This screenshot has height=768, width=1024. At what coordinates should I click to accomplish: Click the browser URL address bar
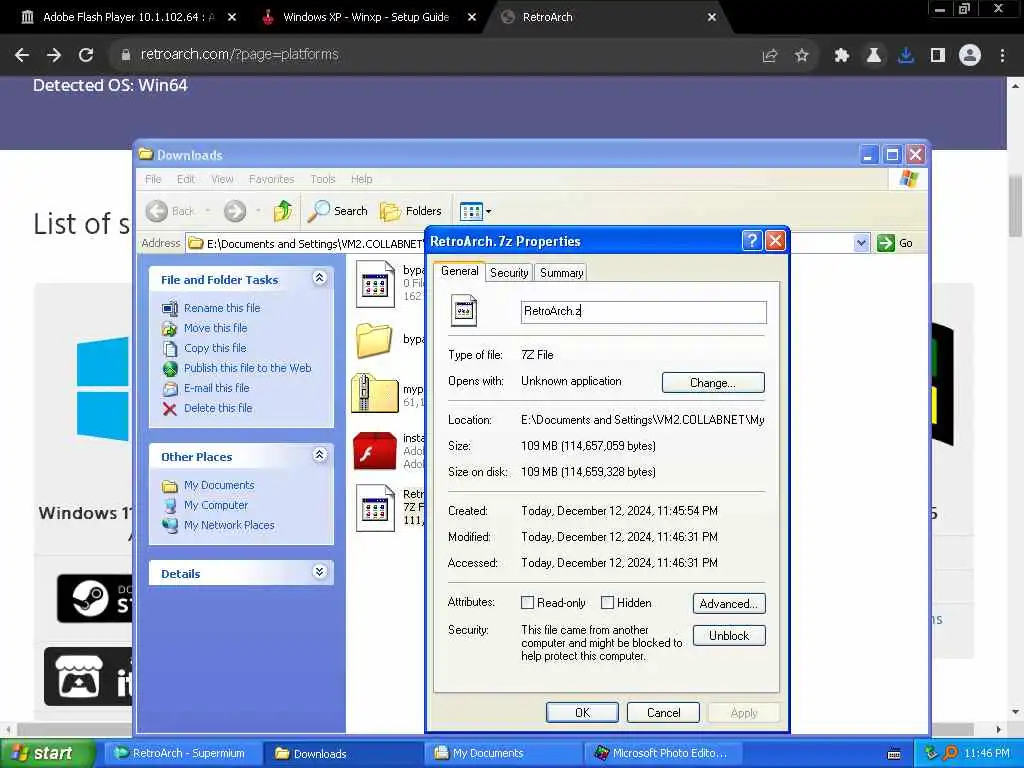pos(431,55)
